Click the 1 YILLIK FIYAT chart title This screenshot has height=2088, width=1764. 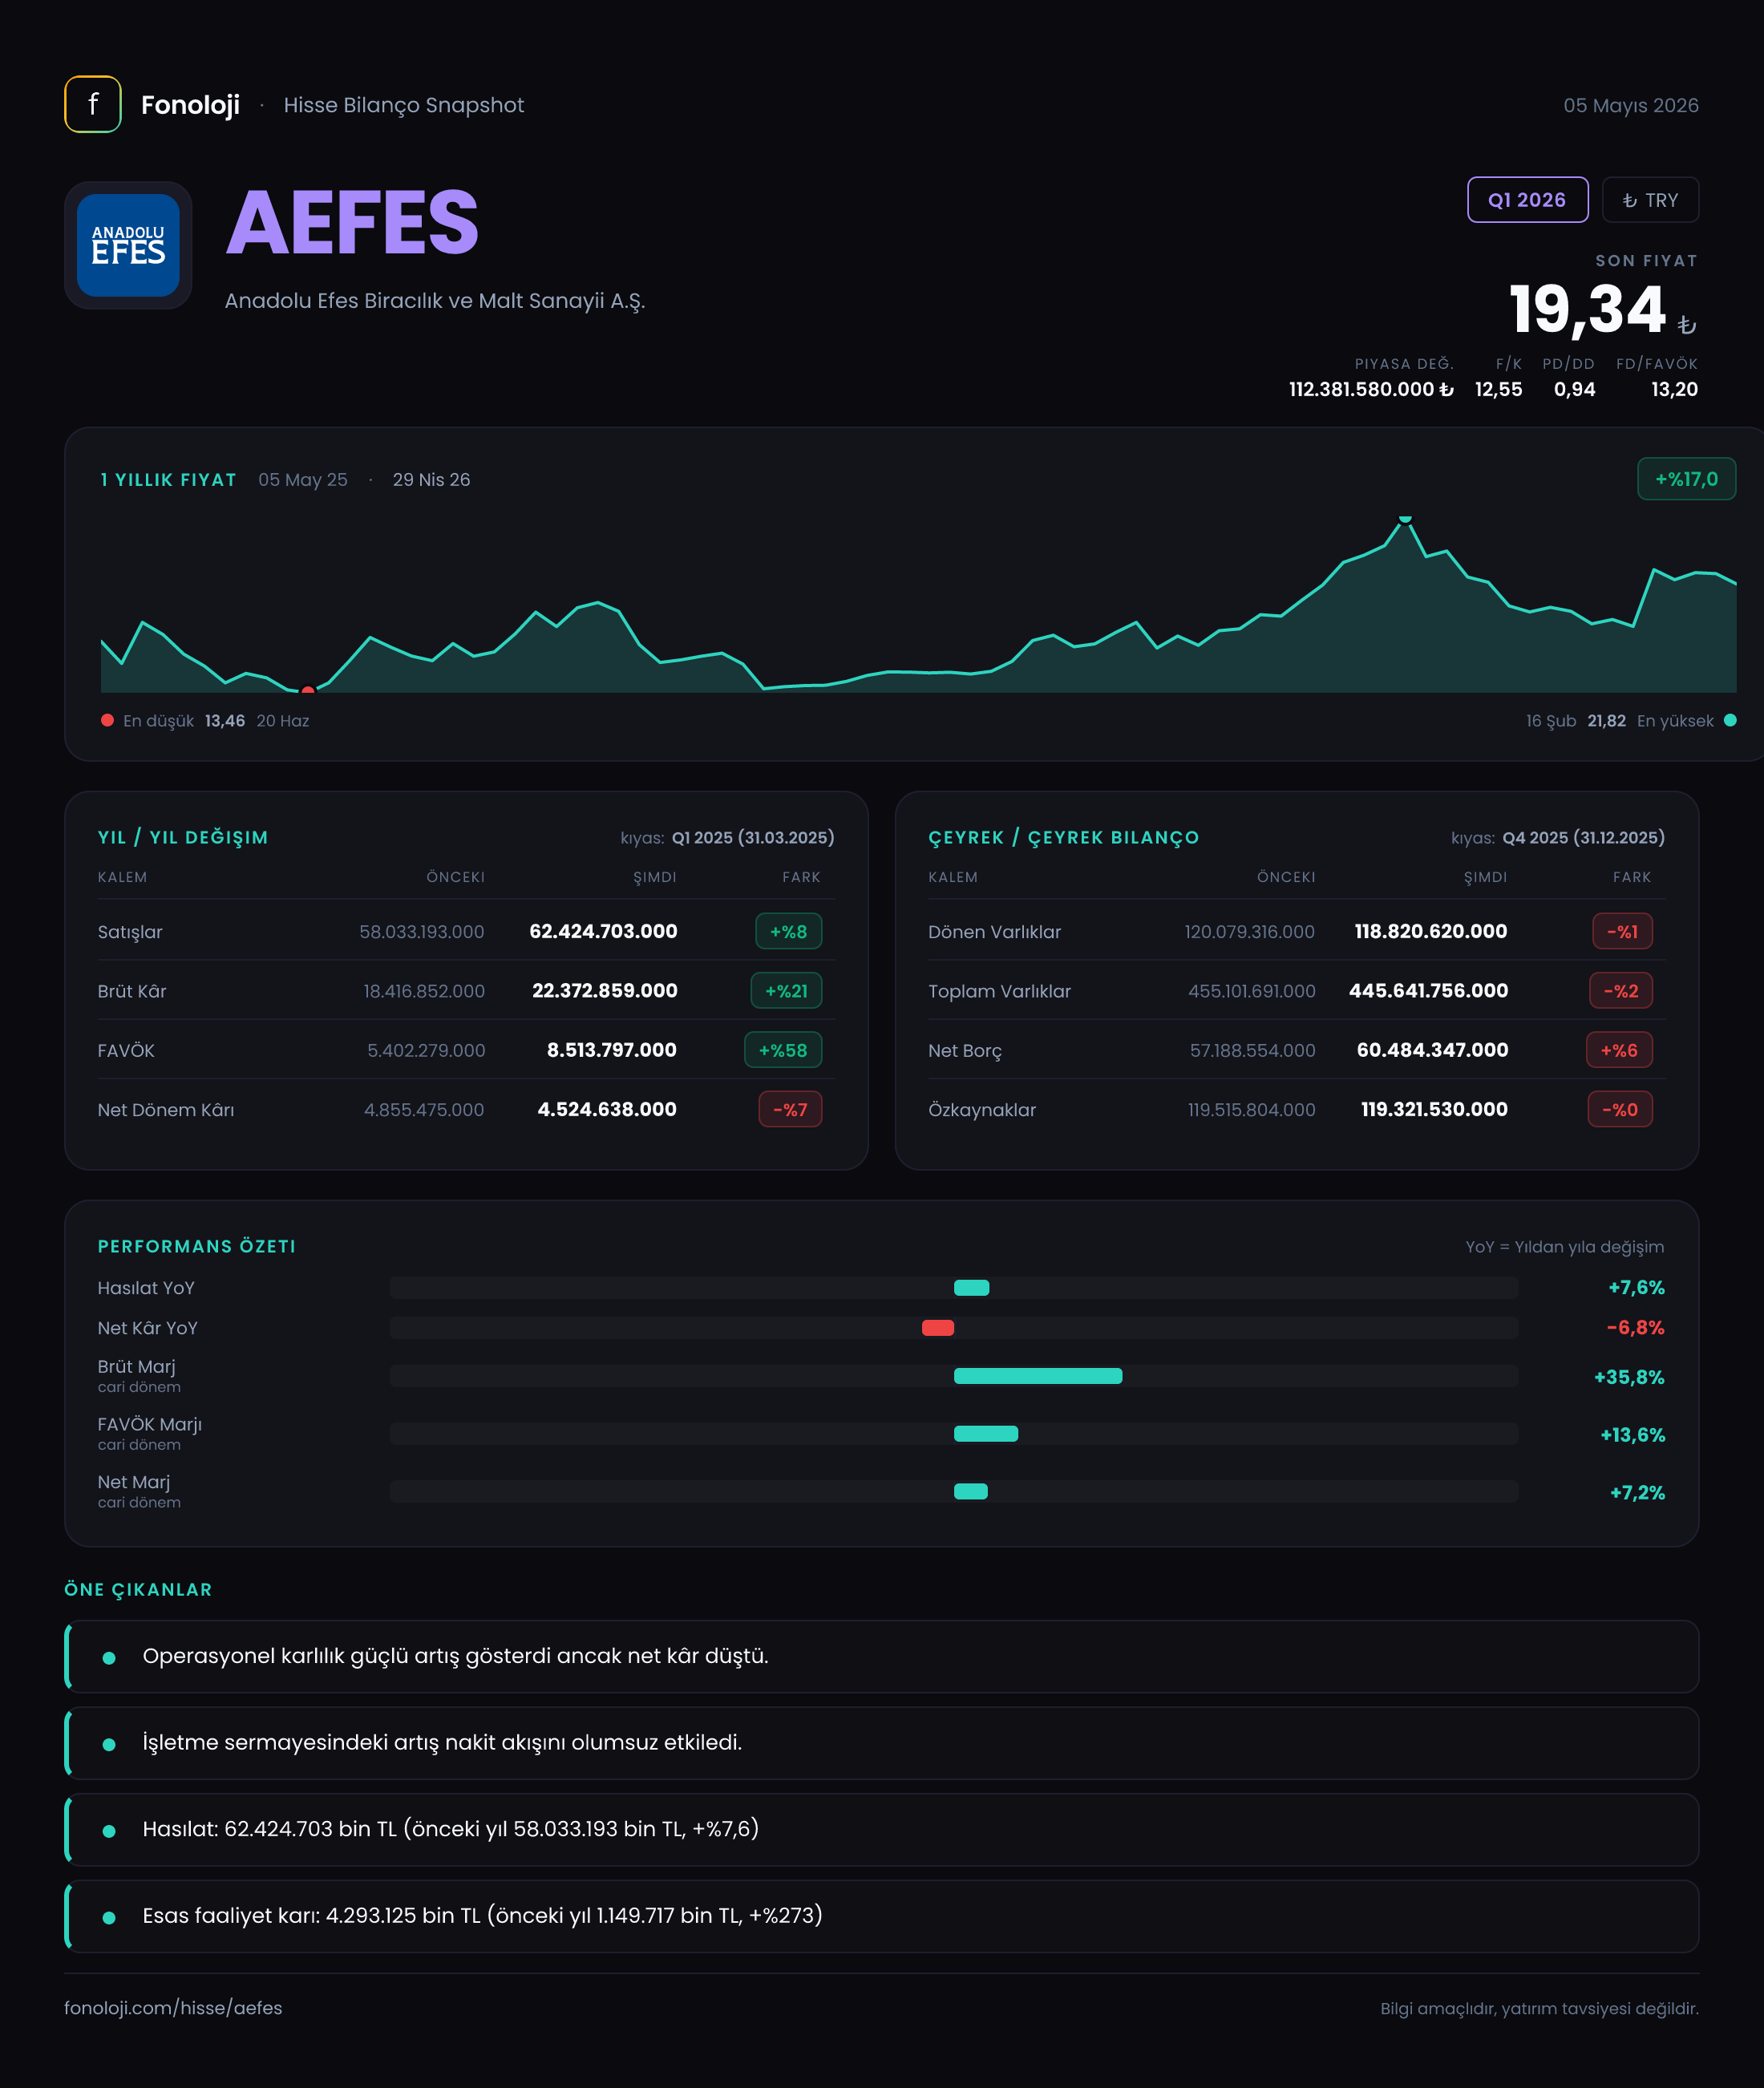coord(168,479)
